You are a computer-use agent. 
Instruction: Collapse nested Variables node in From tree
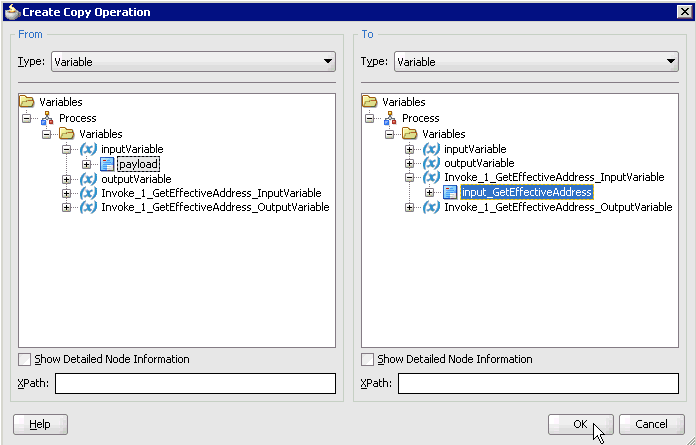tap(46, 134)
